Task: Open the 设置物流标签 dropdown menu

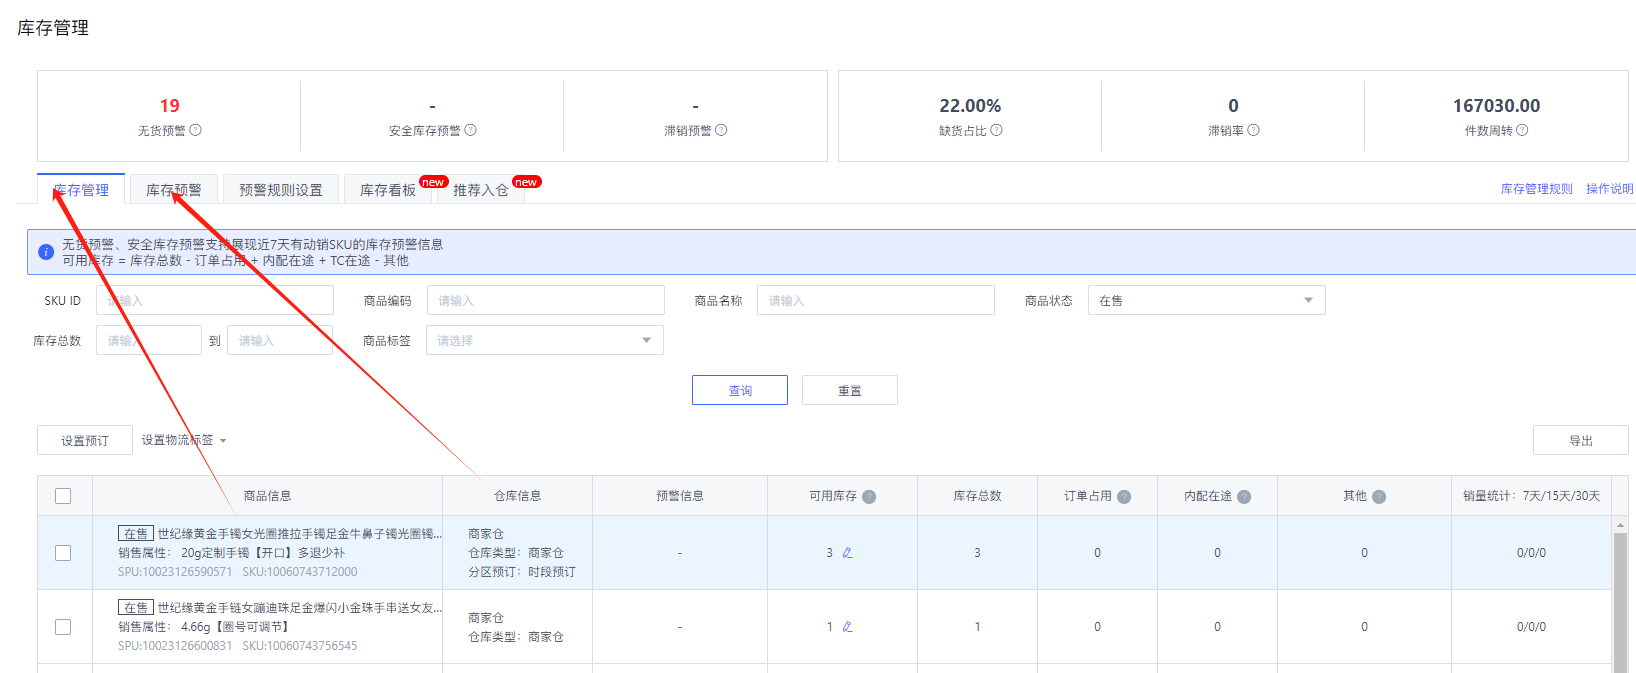Action: click(x=184, y=440)
